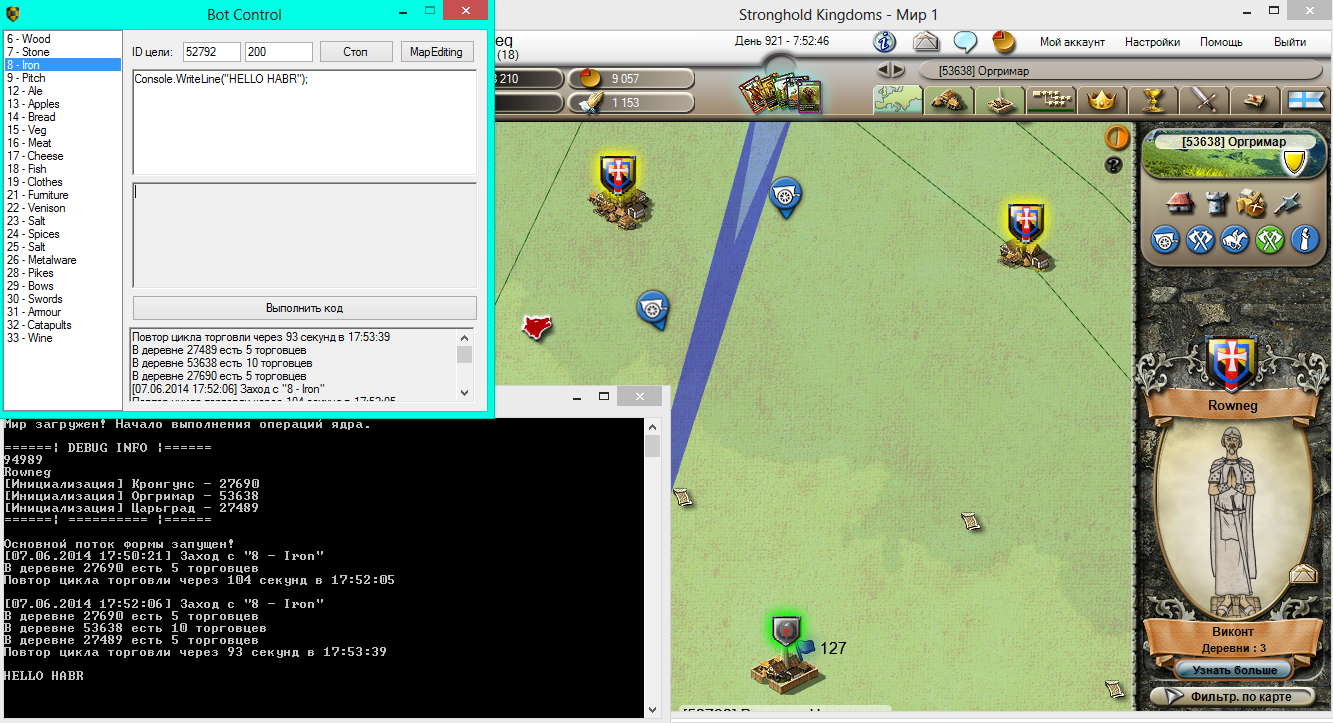1333x723 pixels.
Task: Select '26 - Metalware' in resource list
Action: point(62,260)
